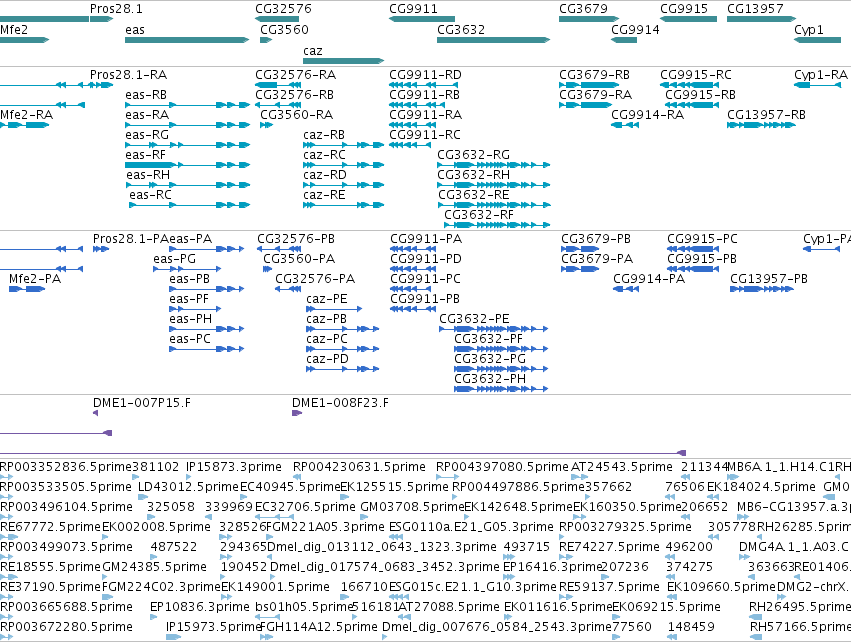The height and width of the screenshot is (642, 851).
Task: Click transcript label 'eas-RB'
Action: point(146,94)
